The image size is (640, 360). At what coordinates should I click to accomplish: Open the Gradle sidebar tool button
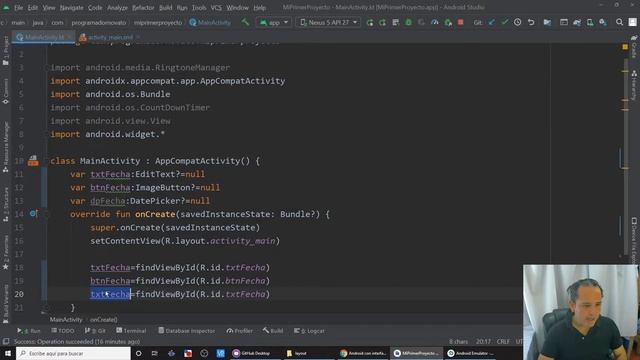[634, 46]
